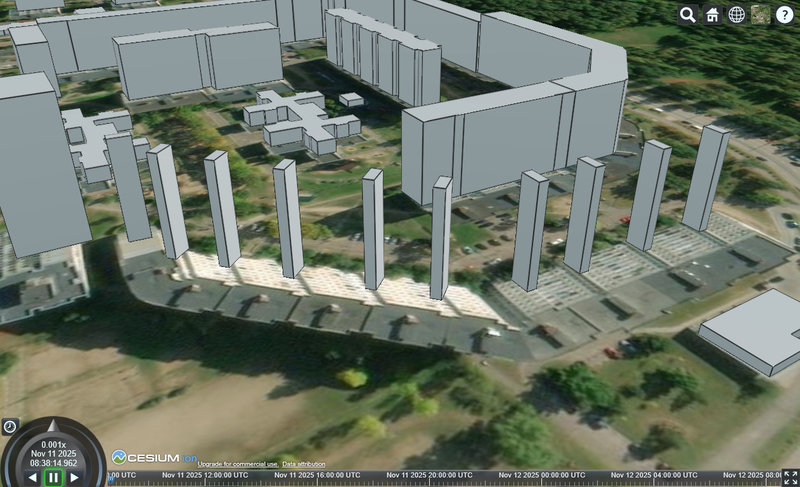
Task: Pause the animation clock
Action: 53,478
